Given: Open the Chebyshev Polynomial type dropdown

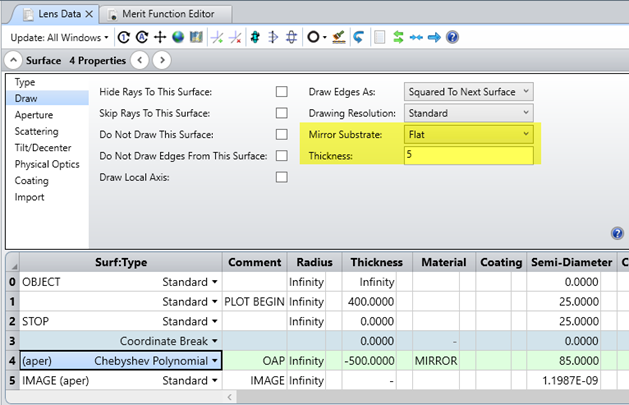Looking at the screenshot, I should tap(215, 361).
